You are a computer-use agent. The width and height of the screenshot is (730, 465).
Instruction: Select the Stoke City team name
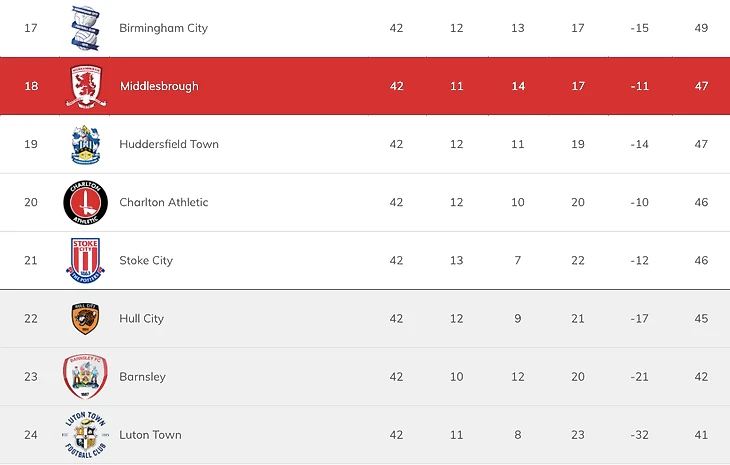(x=146, y=260)
